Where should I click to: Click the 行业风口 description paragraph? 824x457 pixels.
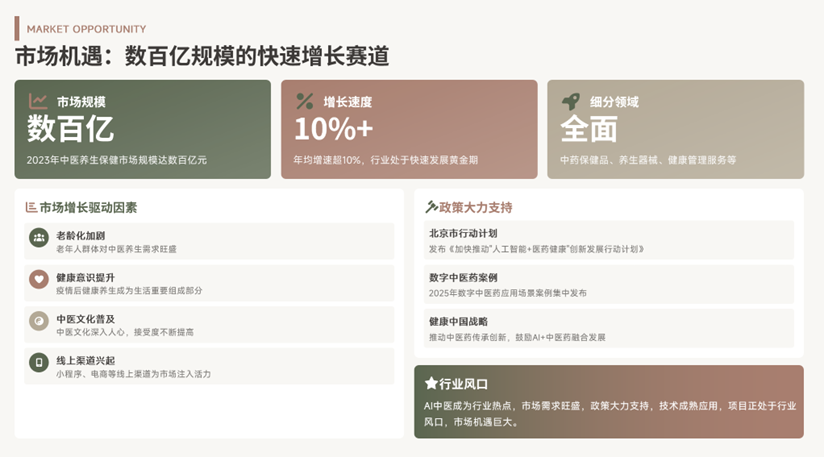609,413
